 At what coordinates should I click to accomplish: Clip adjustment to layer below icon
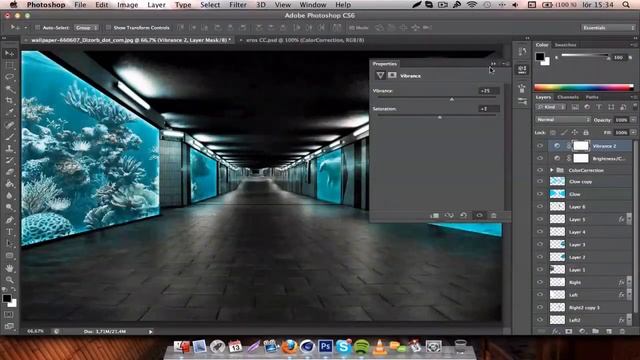[434, 216]
